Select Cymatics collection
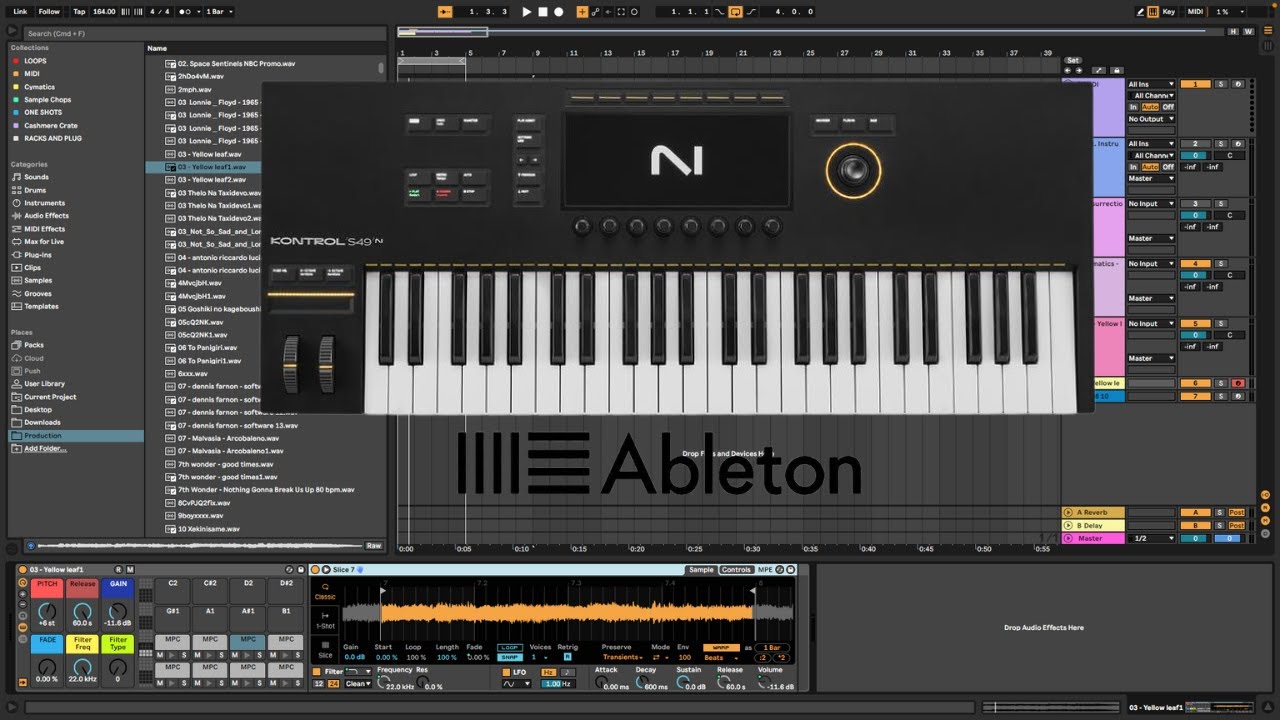 (40, 87)
